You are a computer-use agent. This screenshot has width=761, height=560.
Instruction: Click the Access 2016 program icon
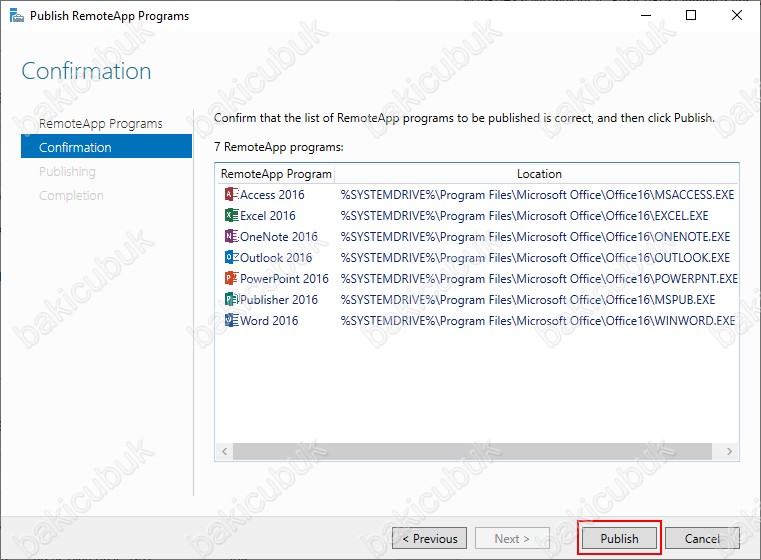232,195
